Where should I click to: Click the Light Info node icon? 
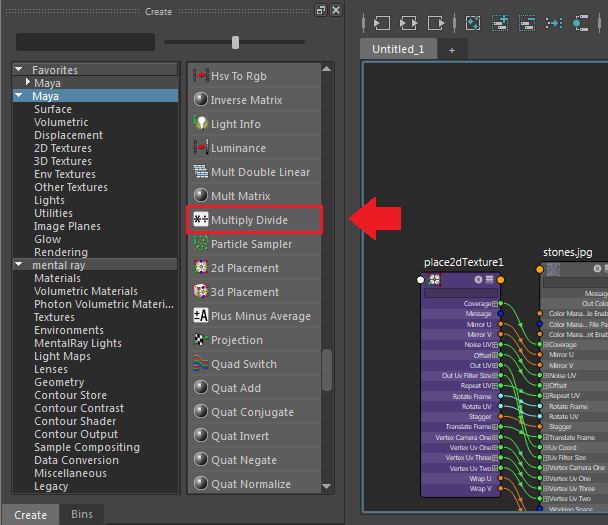[x=200, y=124]
